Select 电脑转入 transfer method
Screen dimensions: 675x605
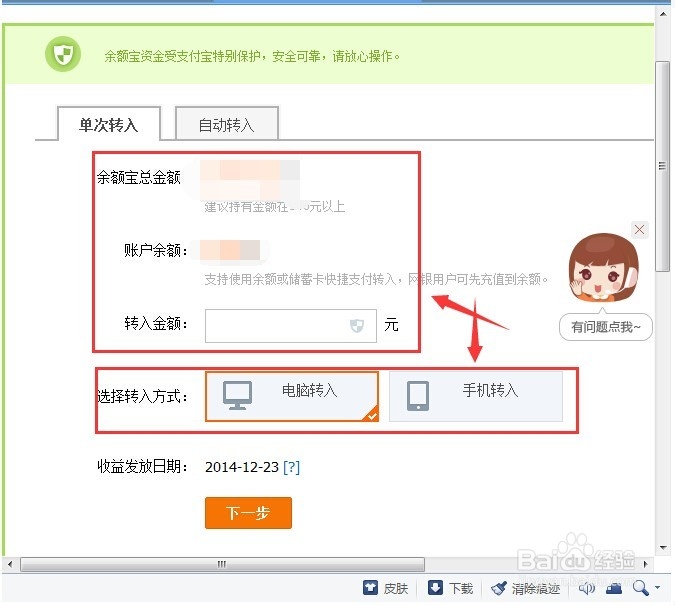point(292,396)
